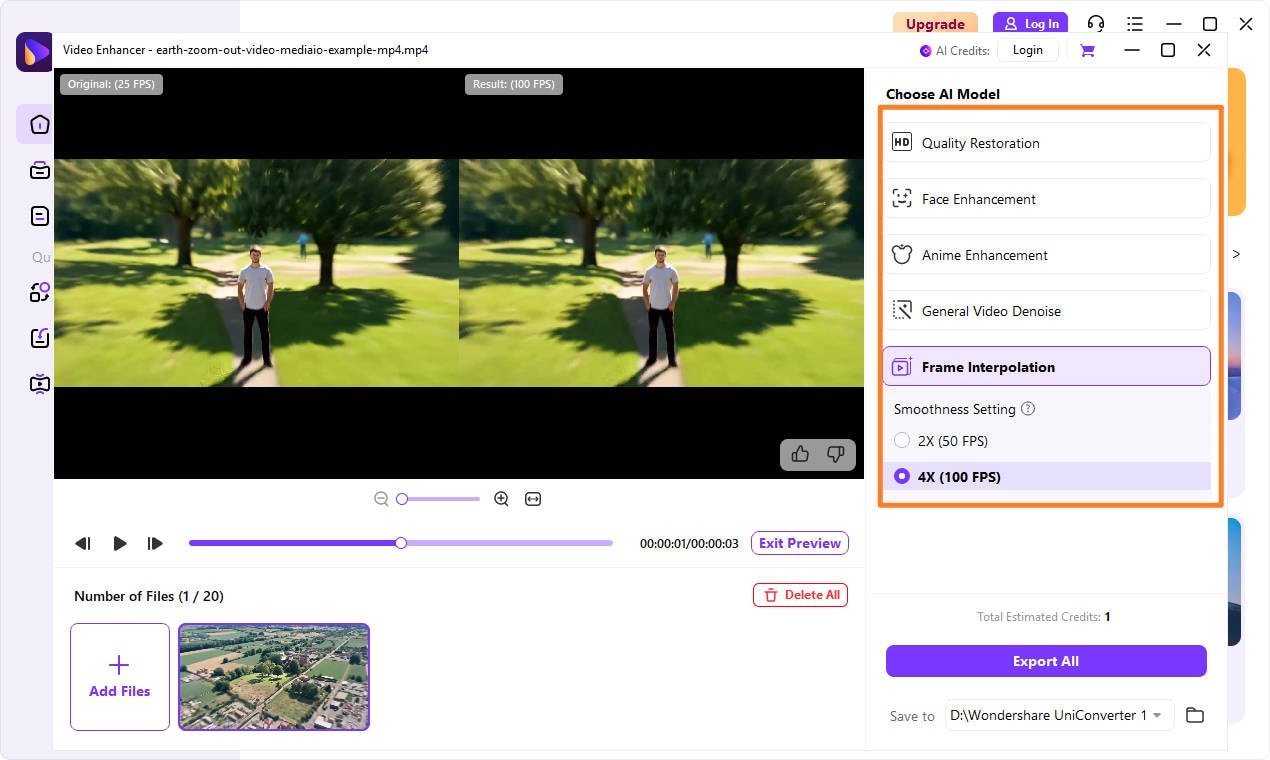Viewport: 1270px width, 760px height.
Task: Select the aerial video thumbnail
Action: click(274, 677)
